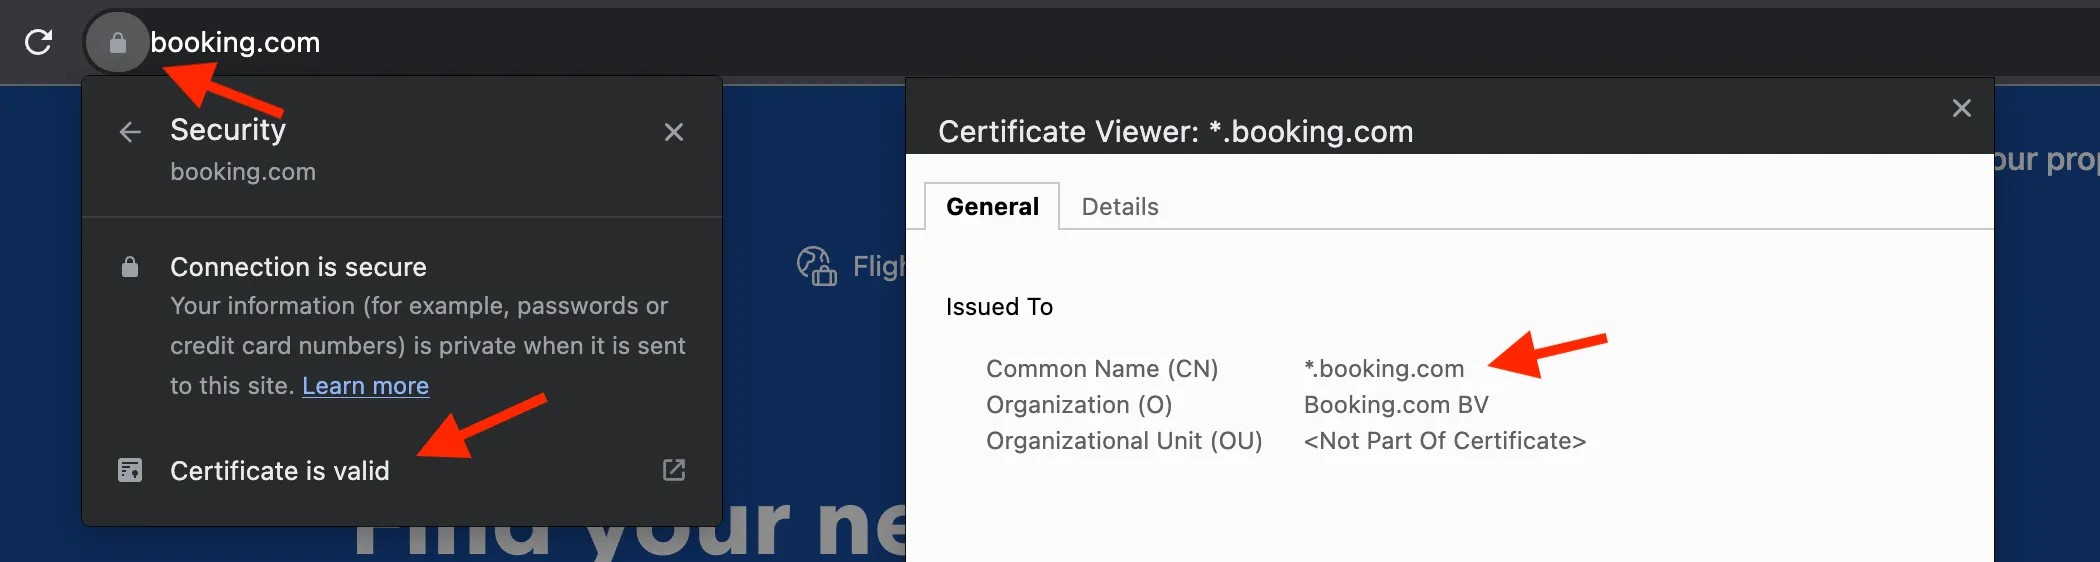Close the Security popup

tap(674, 132)
